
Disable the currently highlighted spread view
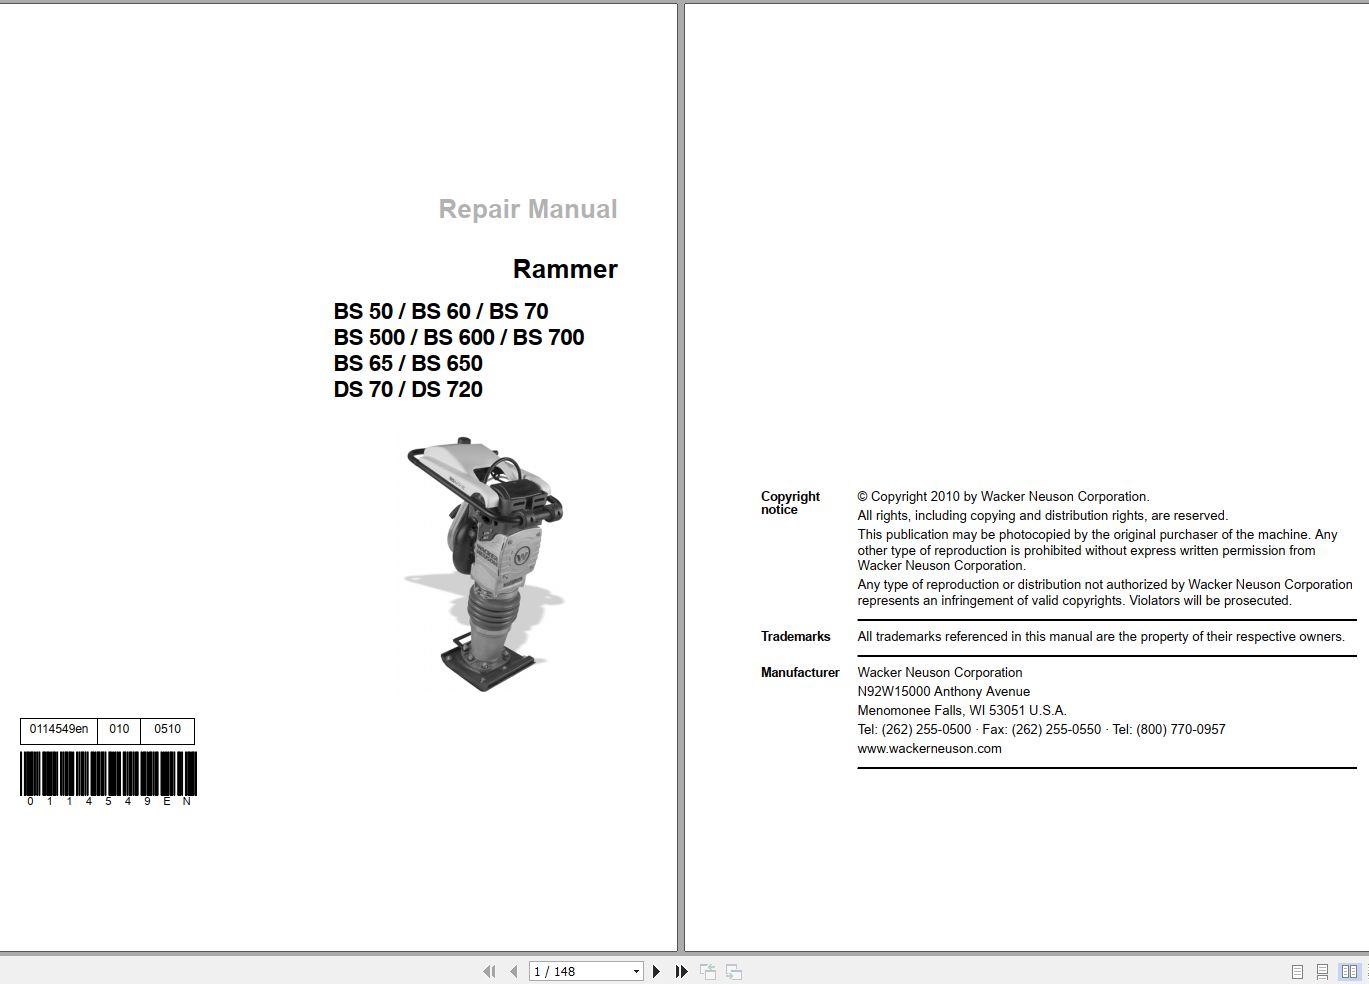(1348, 971)
